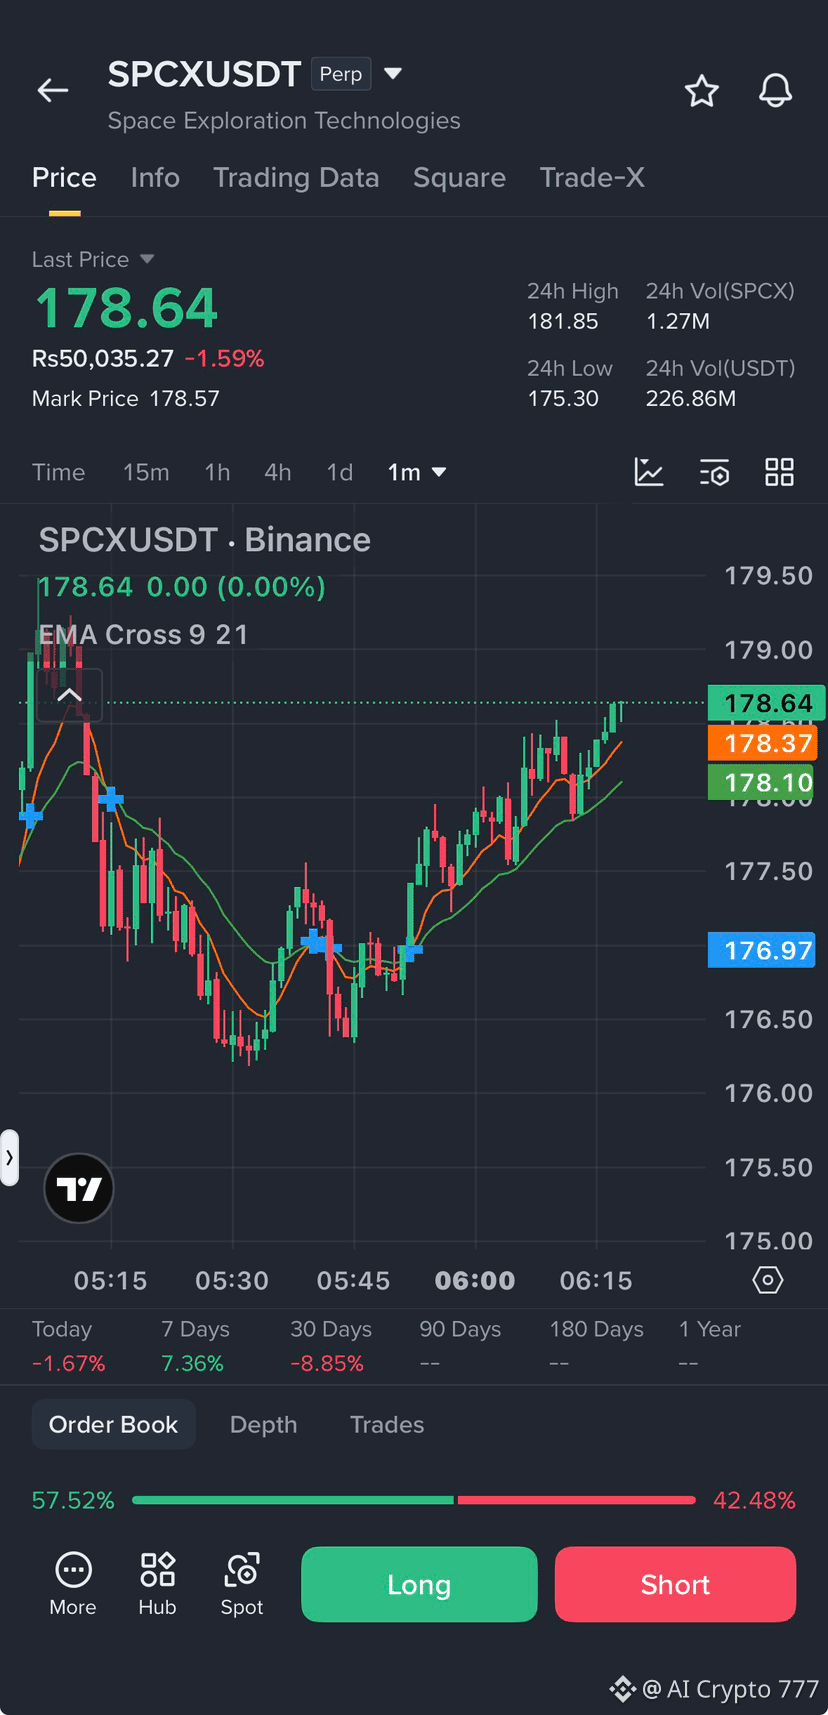The height and width of the screenshot is (1715, 828).
Task: Tap the back arrow icon
Action: click(x=53, y=91)
